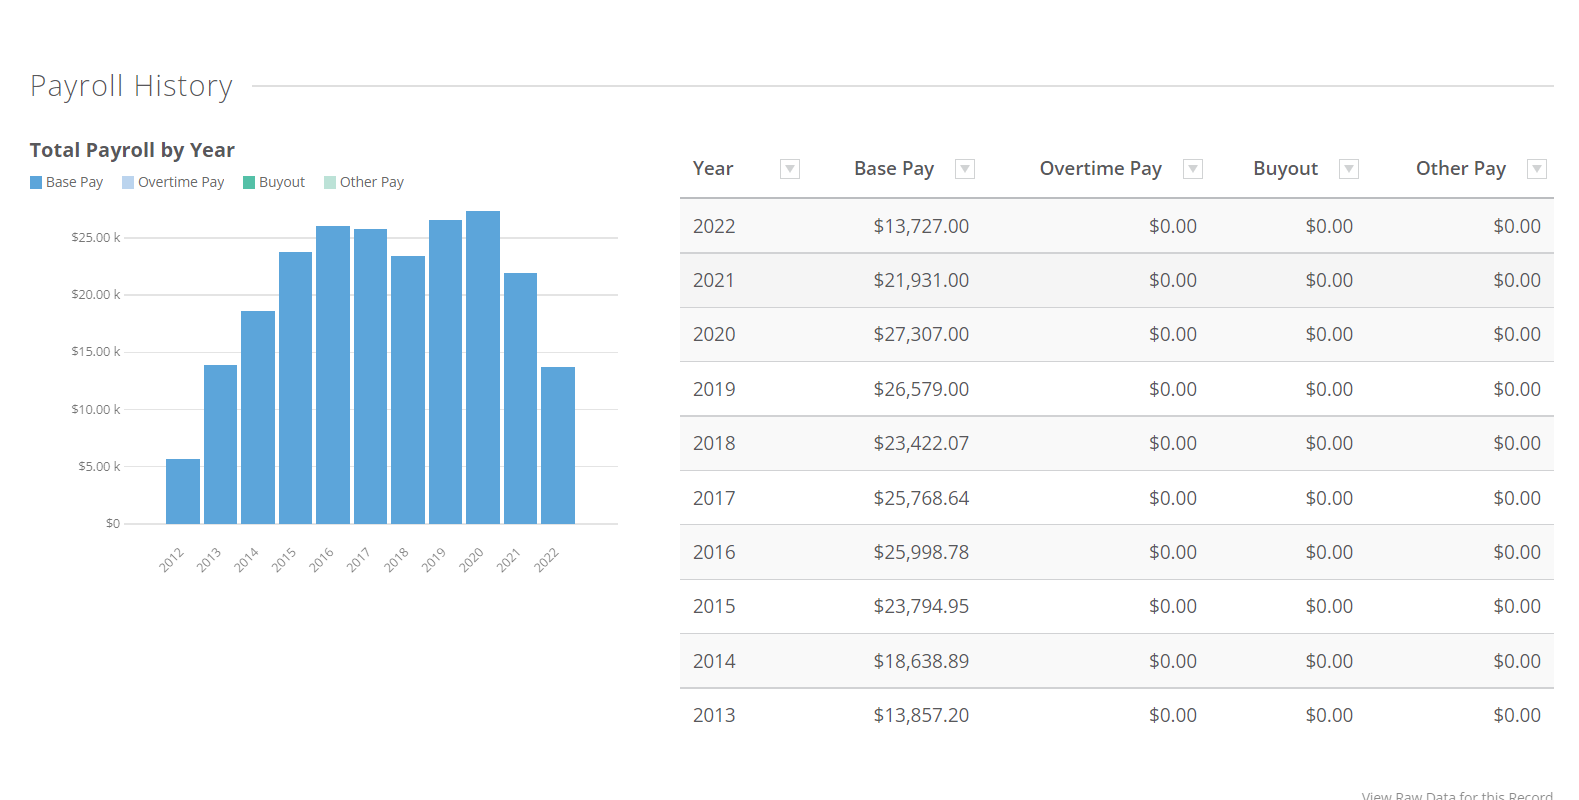Click the $25,998.78 base pay value

point(921,552)
